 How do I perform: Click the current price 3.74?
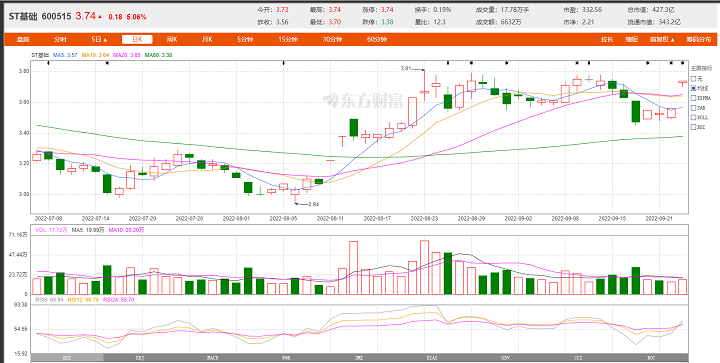pyautogui.click(x=86, y=16)
